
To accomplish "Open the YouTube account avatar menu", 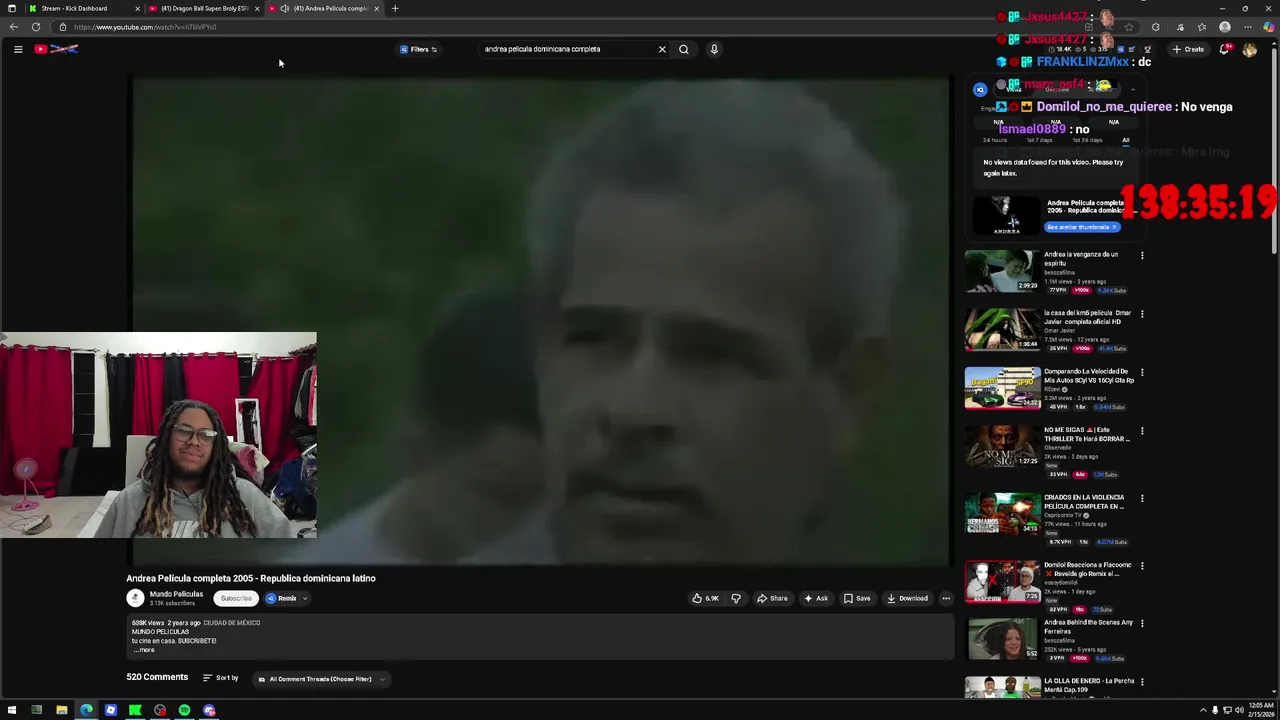I will pos(1249,49).
